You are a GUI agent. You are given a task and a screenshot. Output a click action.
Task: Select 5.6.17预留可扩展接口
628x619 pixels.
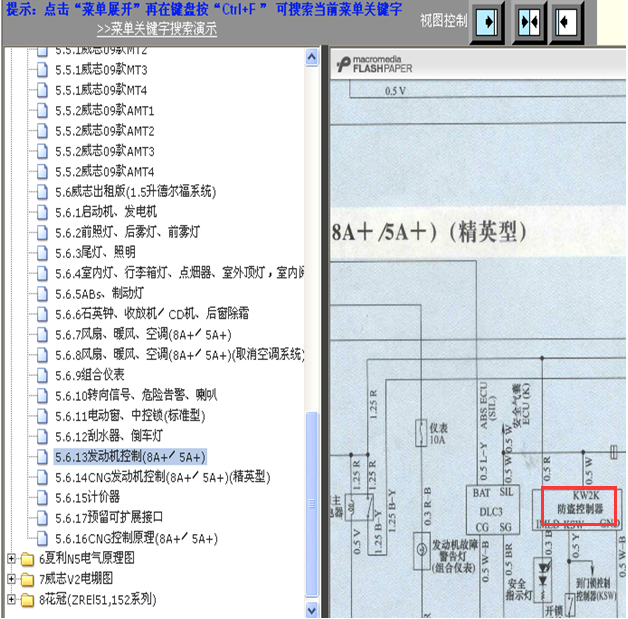pos(109,518)
